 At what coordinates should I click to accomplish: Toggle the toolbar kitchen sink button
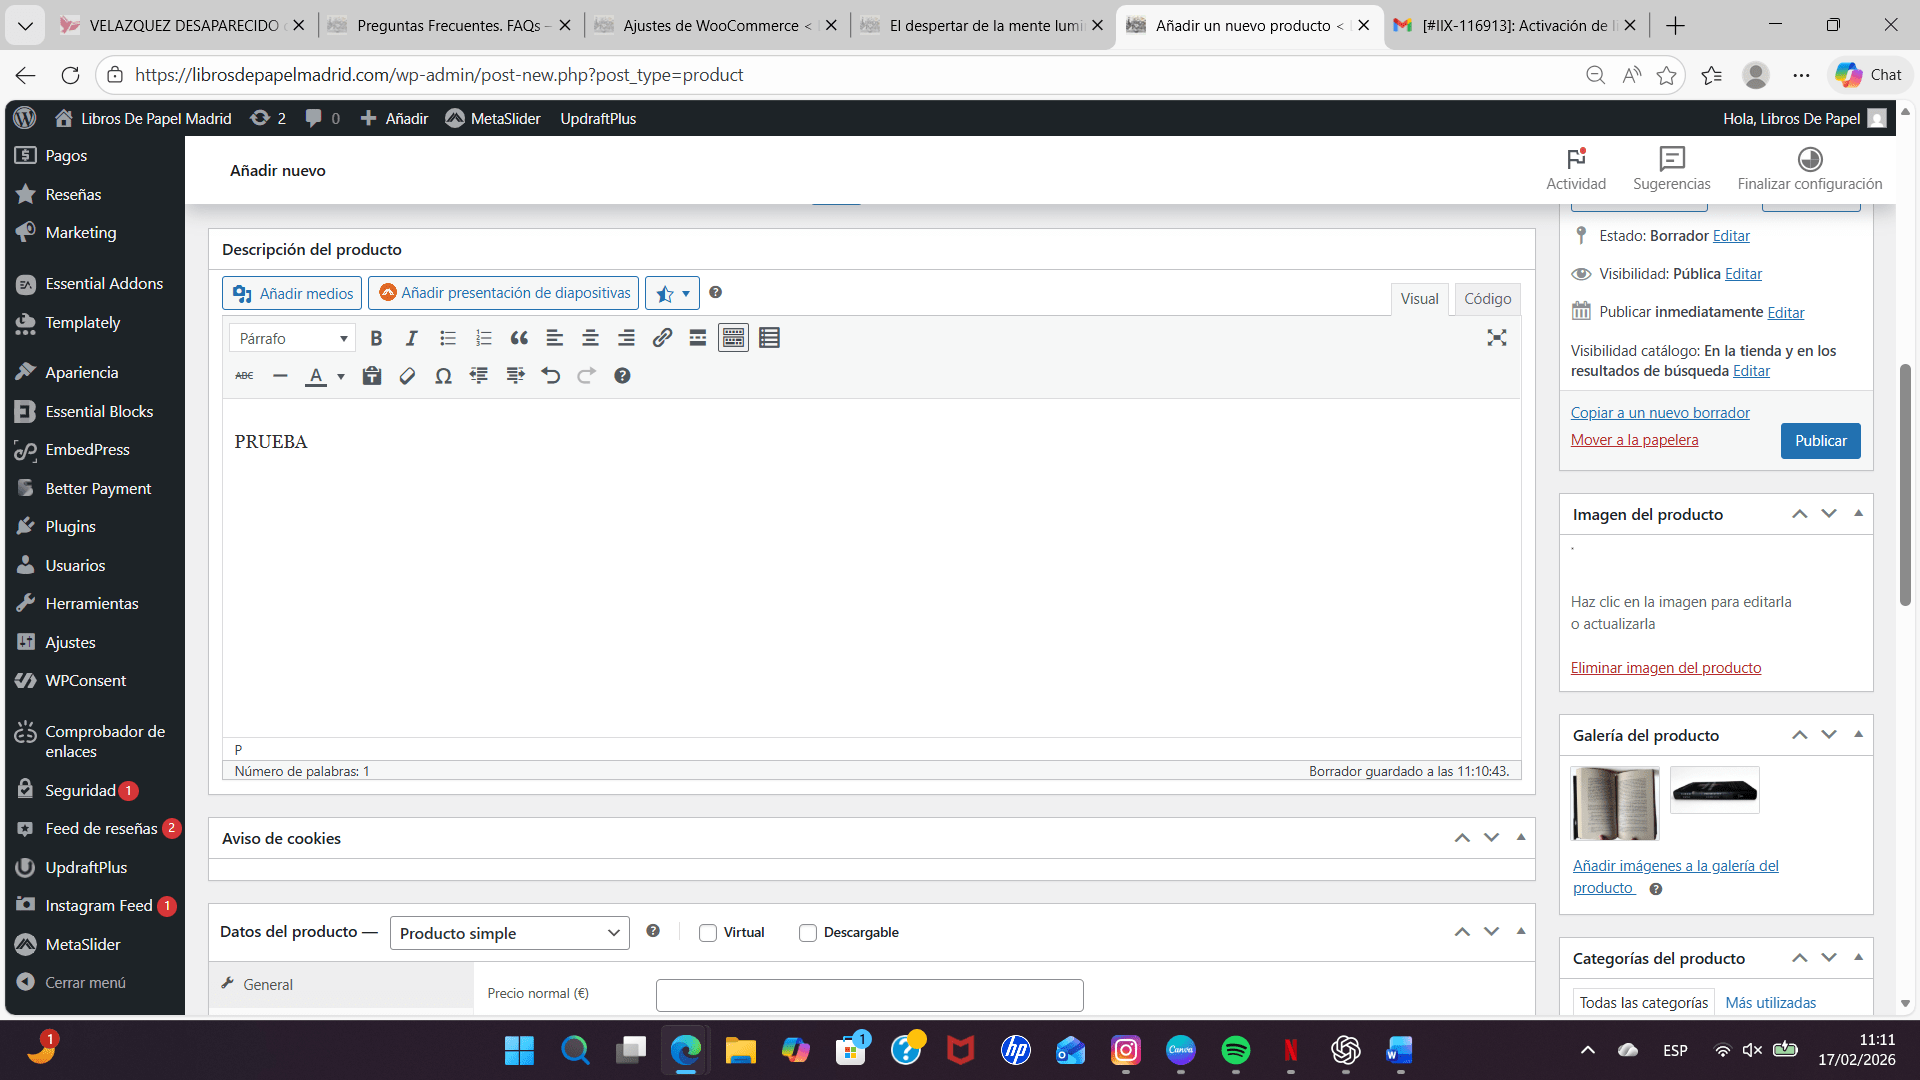click(x=733, y=338)
